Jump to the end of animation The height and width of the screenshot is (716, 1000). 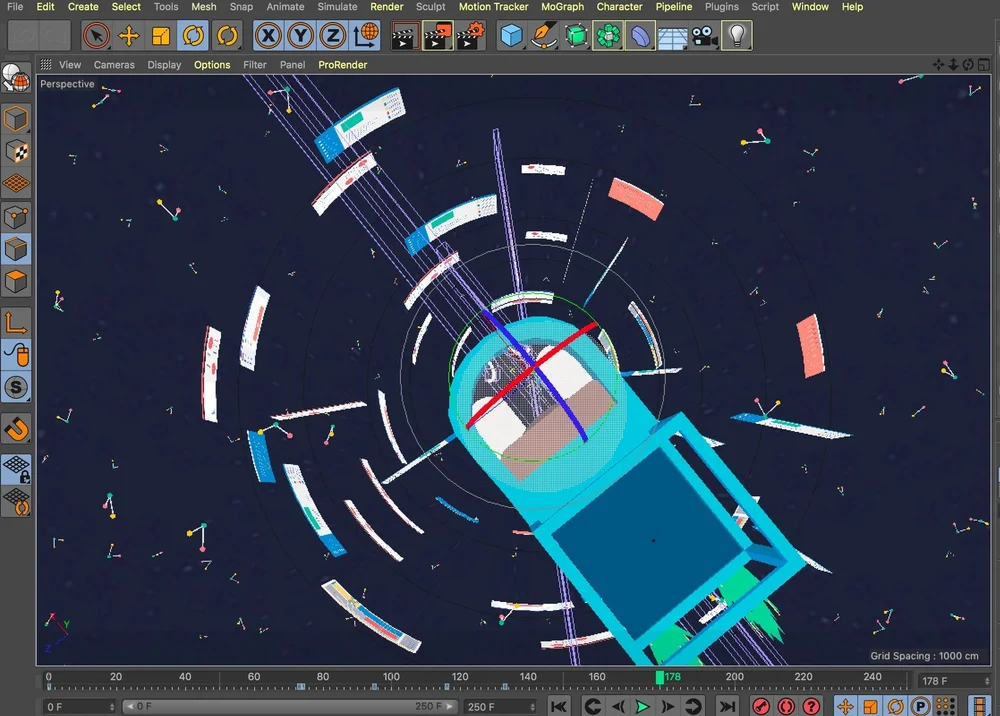(x=726, y=707)
